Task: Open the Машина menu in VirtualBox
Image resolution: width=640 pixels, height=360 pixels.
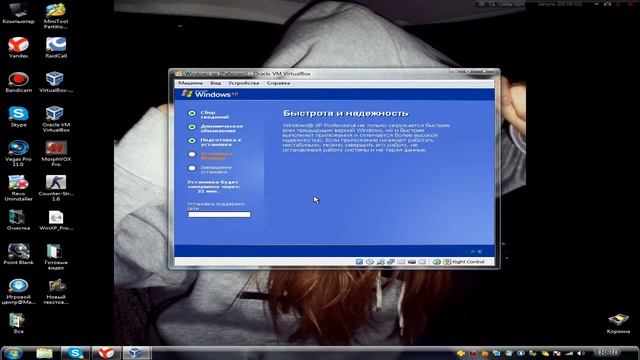Action: [x=190, y=83]
